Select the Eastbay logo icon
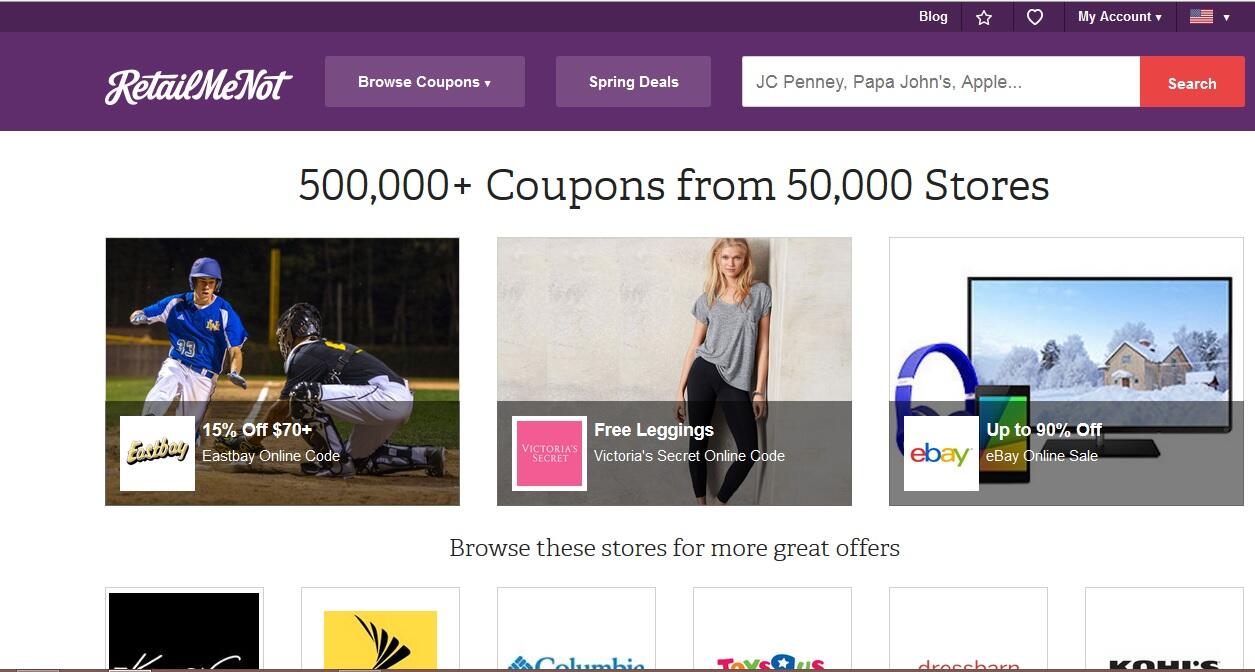 157,453
